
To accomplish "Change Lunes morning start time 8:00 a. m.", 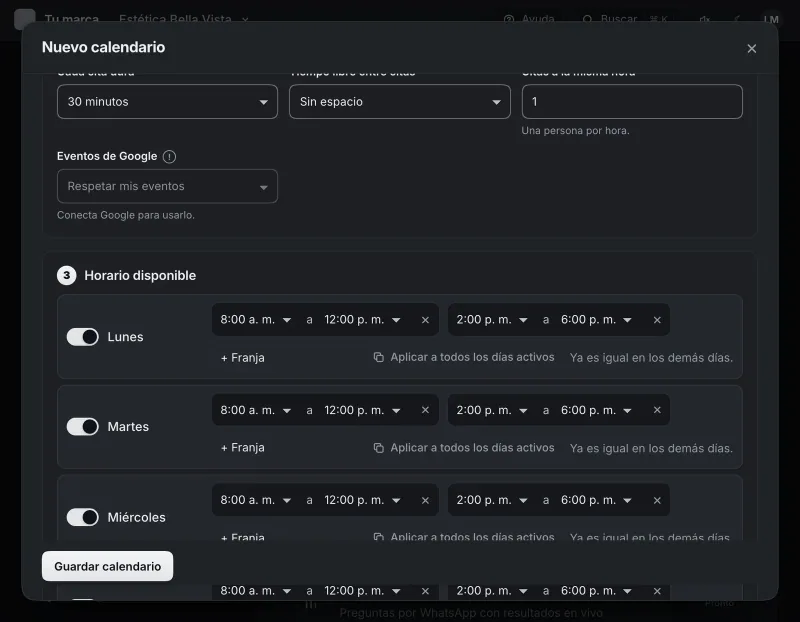I will click(256, 320).
